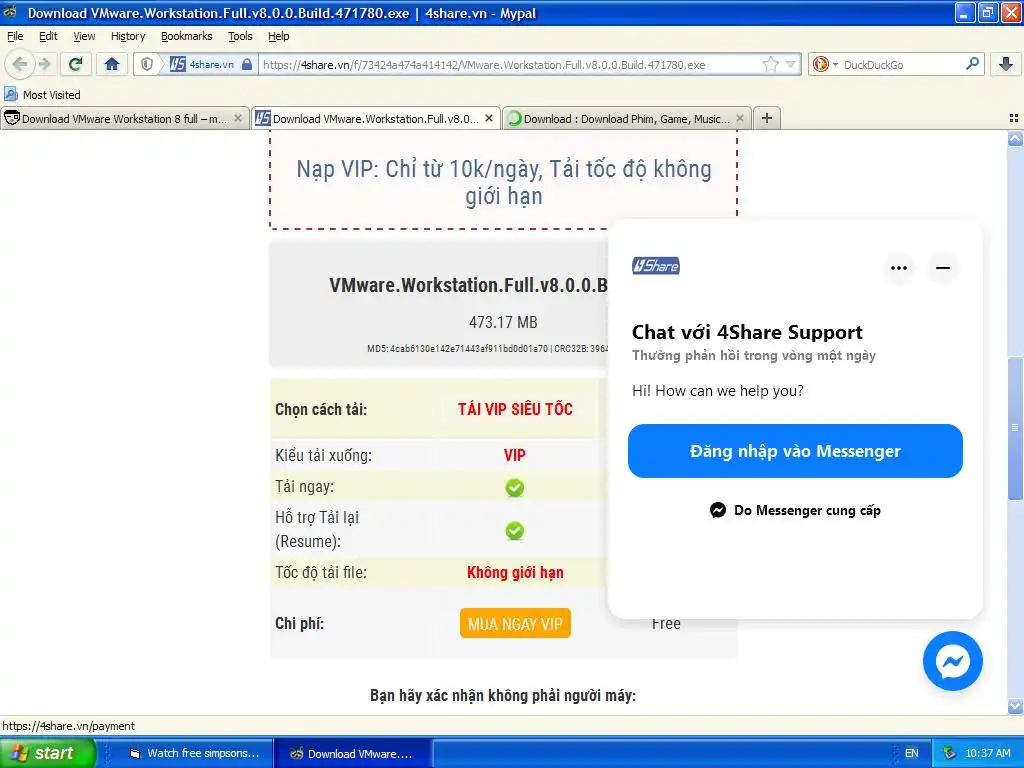Viewport: 1024px width, 768px height.
Task: Open the Tools menu
Action: [240, 37]
